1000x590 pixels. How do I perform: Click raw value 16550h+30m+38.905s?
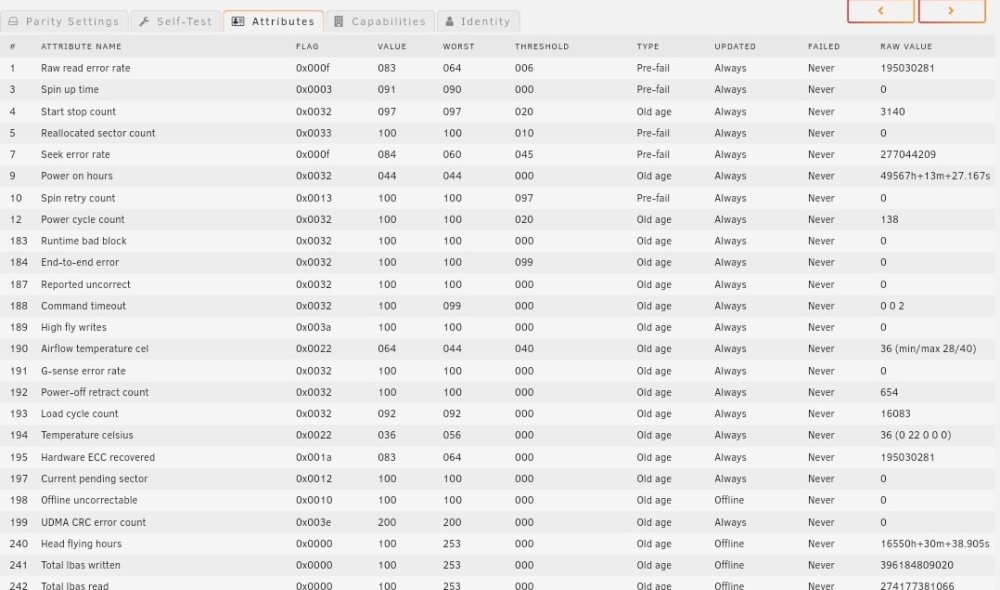pos(935,544)
